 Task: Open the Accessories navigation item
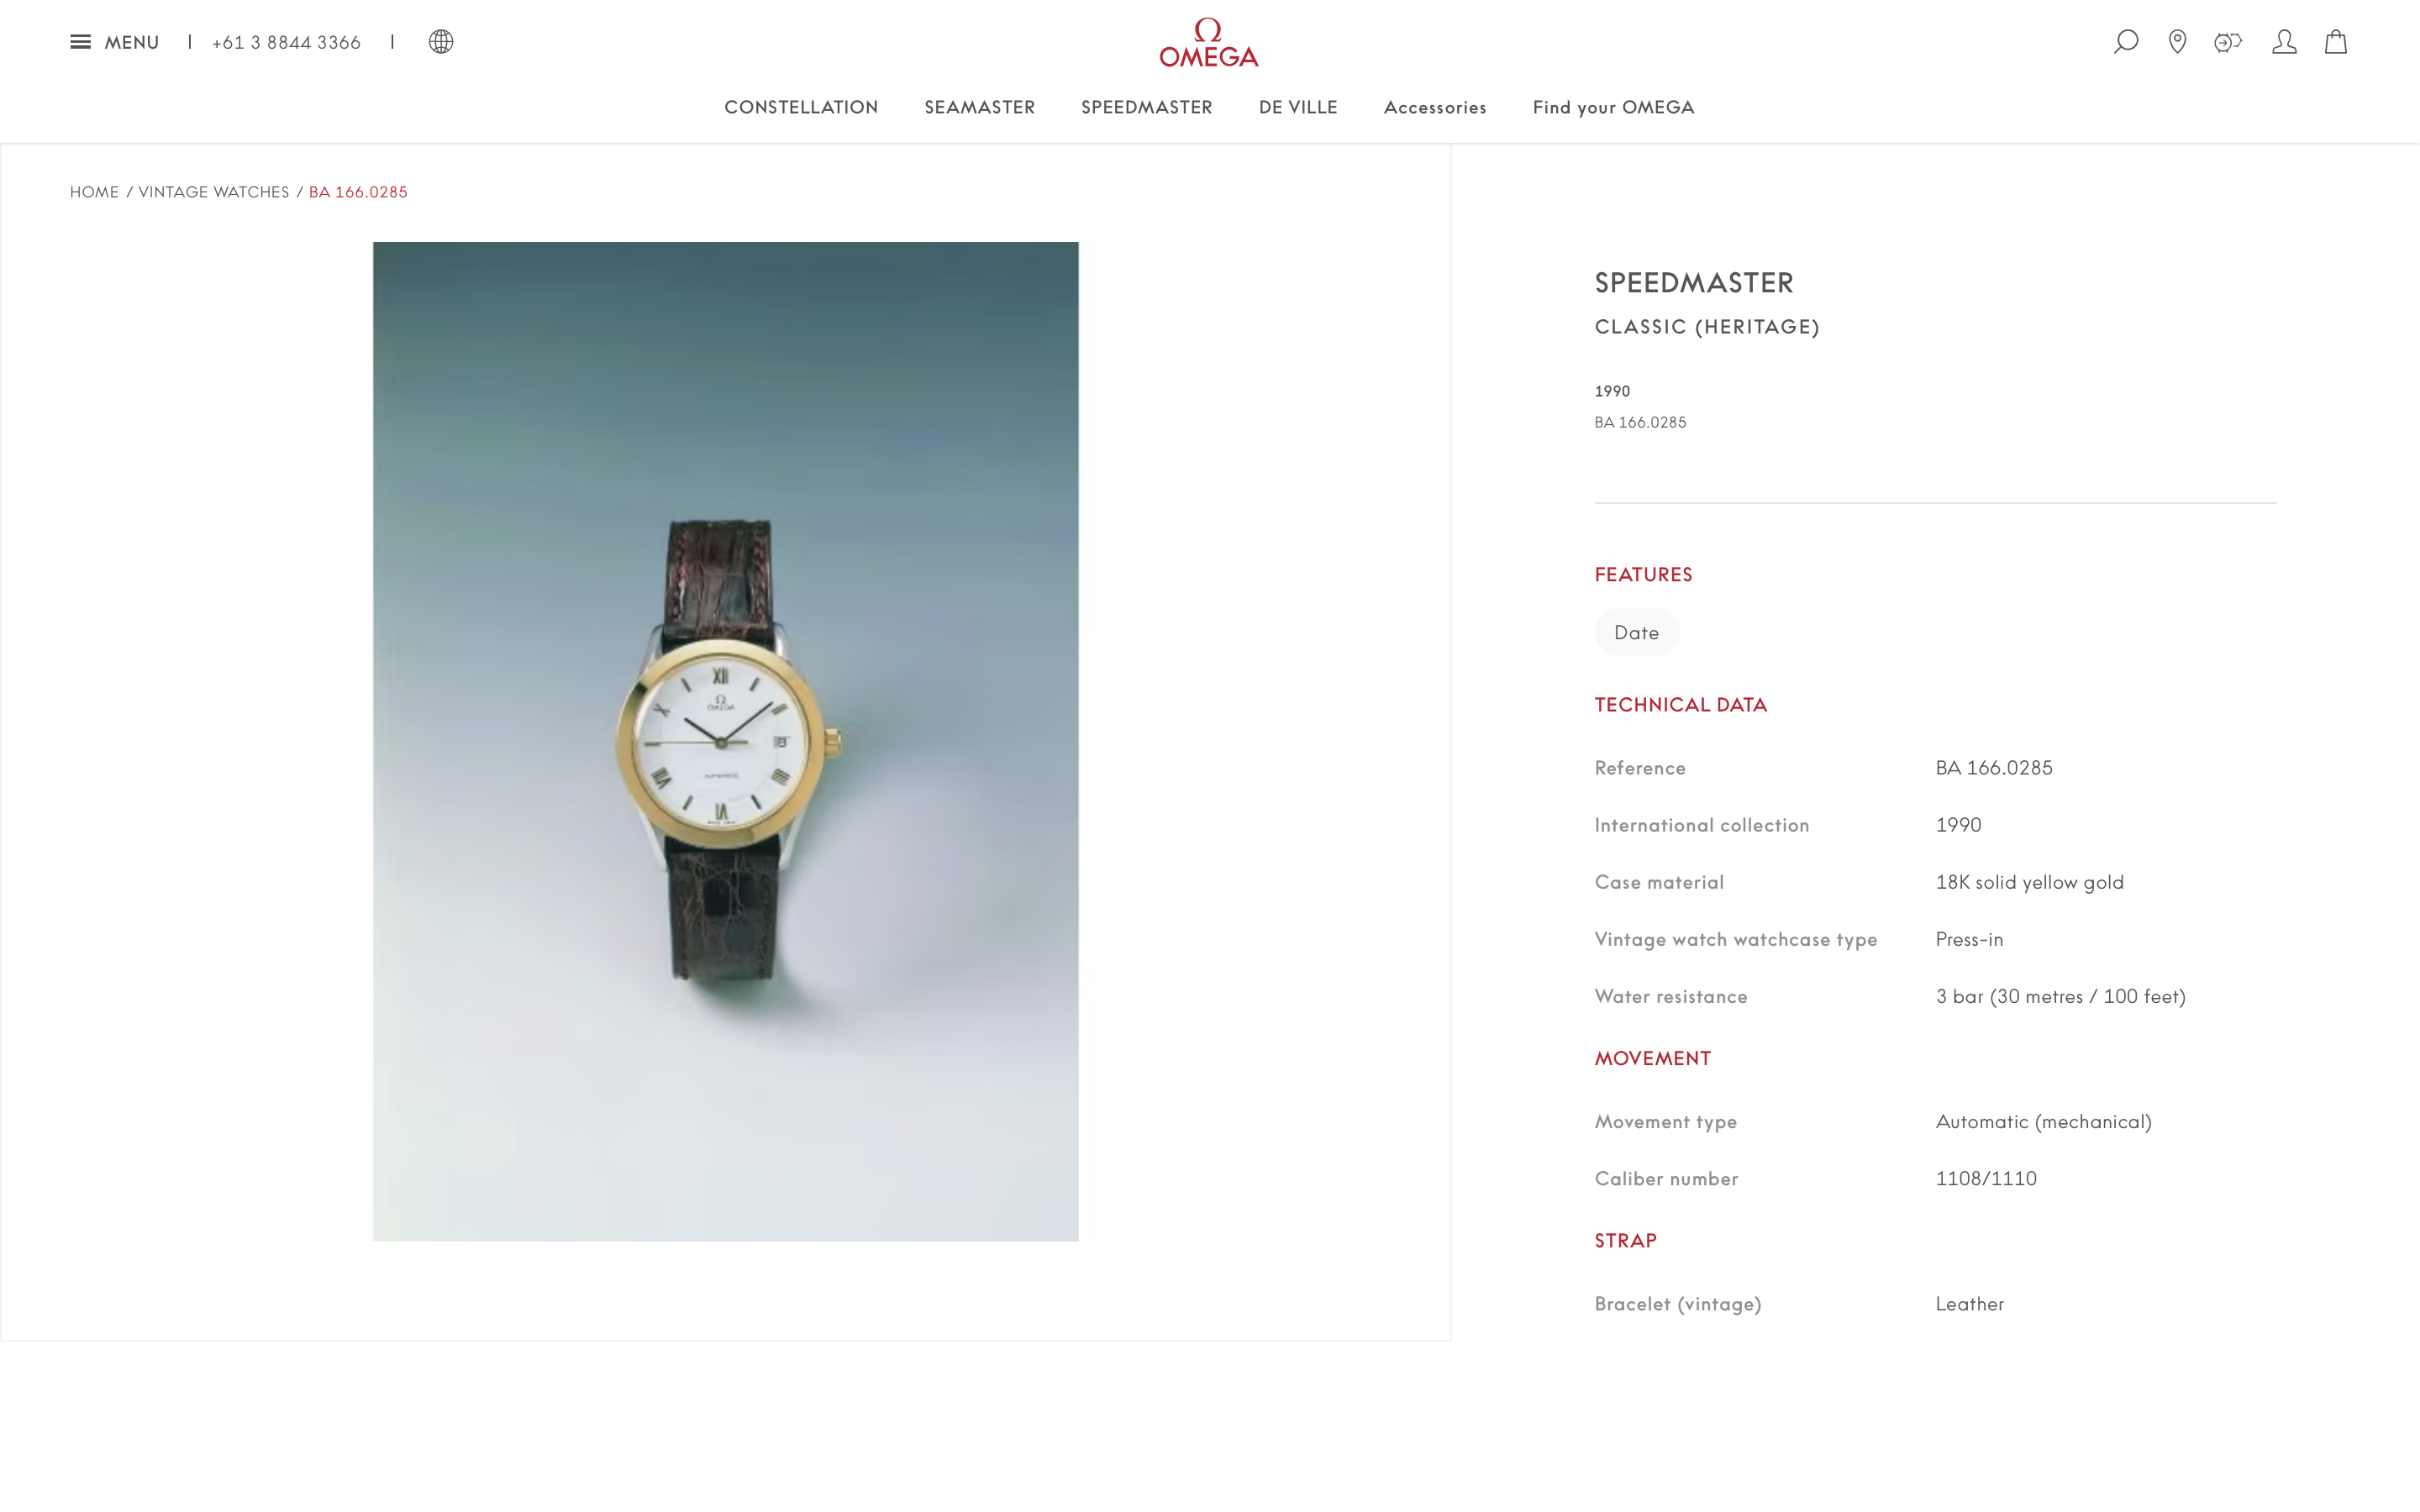coord(1435,107)
